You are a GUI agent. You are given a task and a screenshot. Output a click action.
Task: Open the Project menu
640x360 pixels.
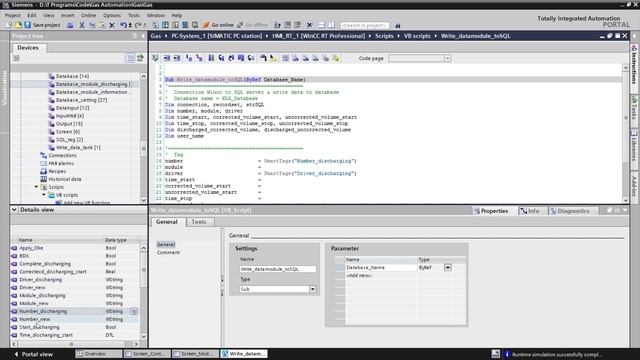[13, 15]
